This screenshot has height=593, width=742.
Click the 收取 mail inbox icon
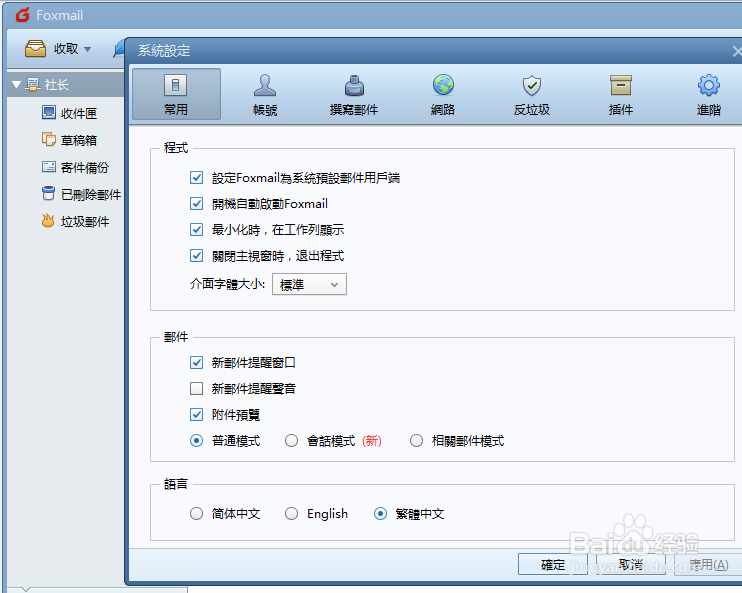(x=35, y=48)
